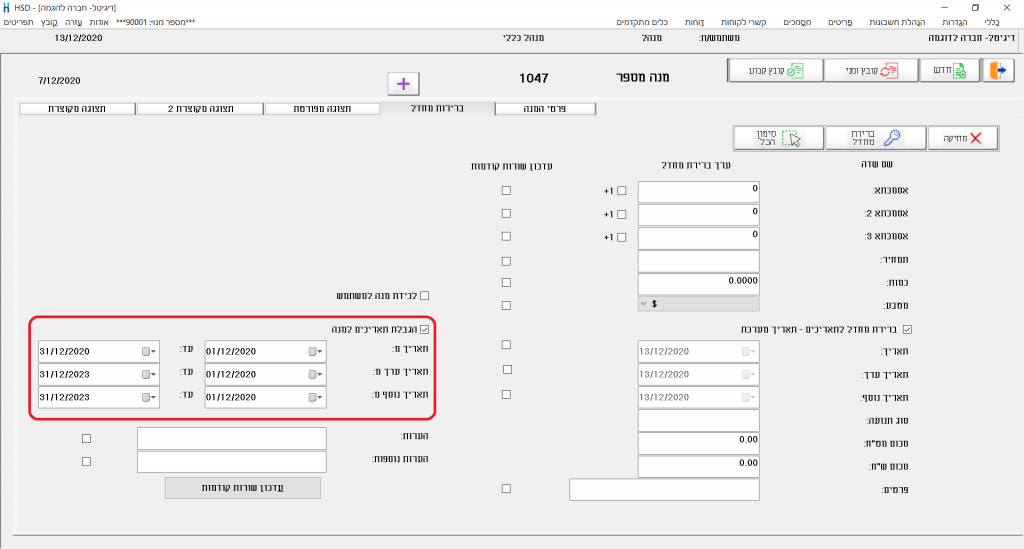This screenshot has width=1024, height=549.
Task: Open תאריך נוסף מ: end date picker 31/12/2023
Action: [149, 397]
